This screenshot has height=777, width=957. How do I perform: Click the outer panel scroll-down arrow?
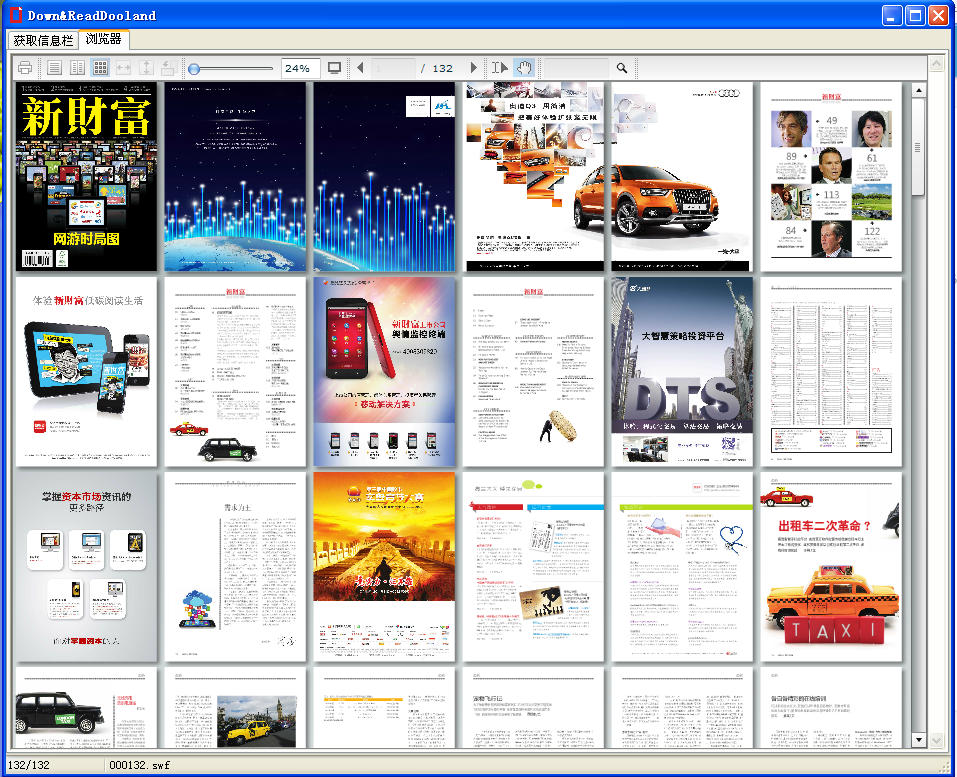click(936, 740)
